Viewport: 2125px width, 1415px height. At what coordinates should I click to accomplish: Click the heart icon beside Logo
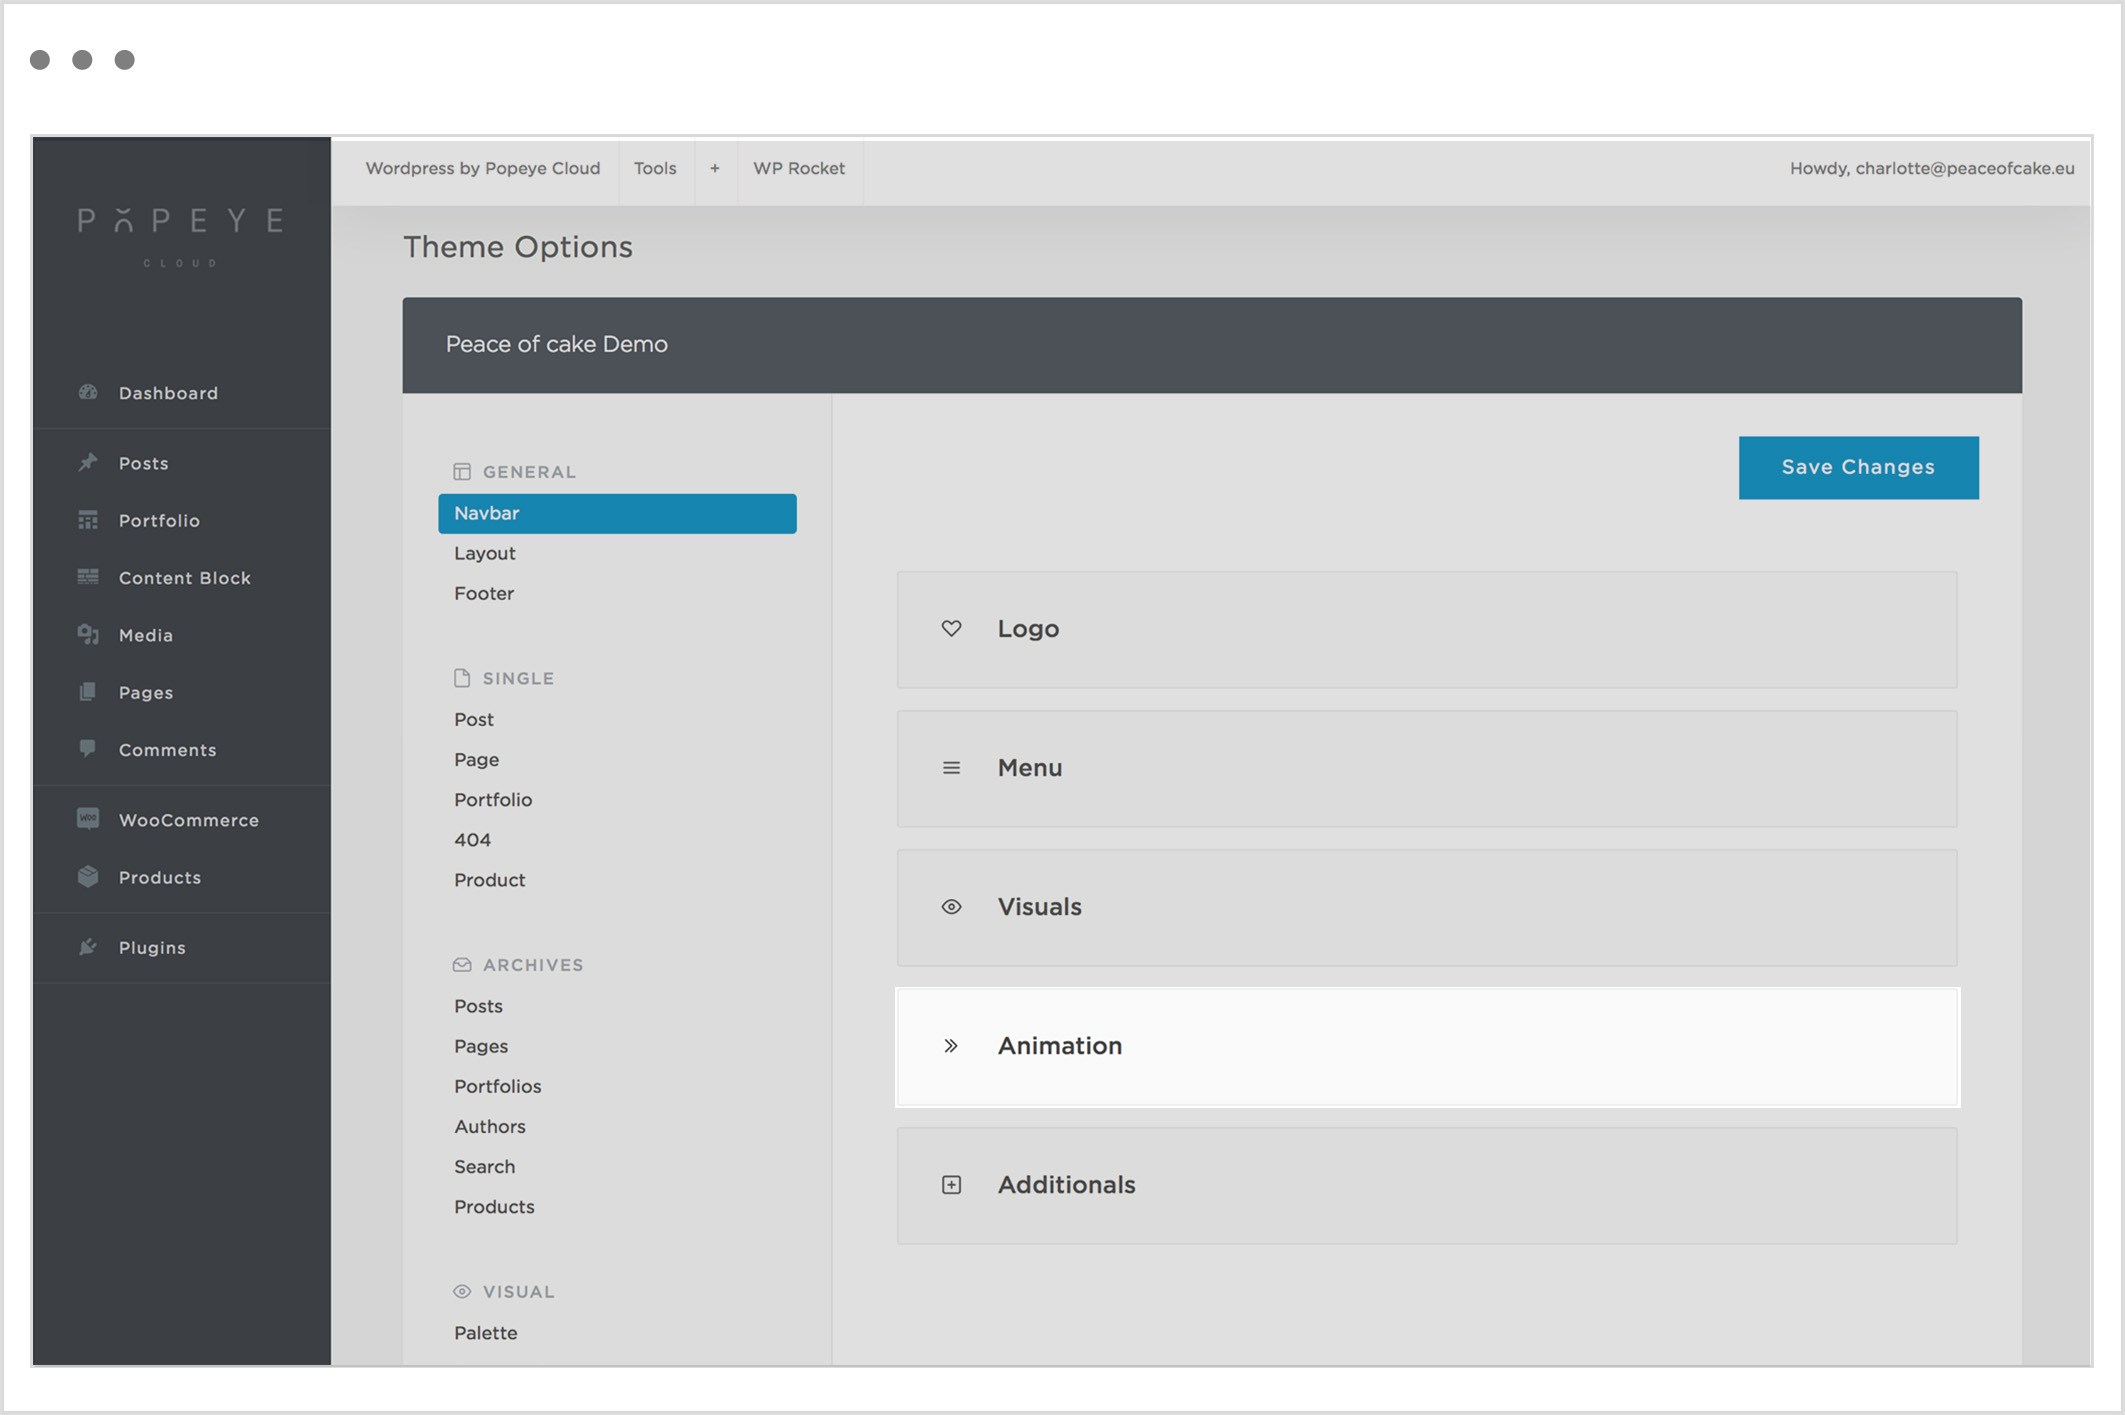pyautogui.click(x=951, y=628)
